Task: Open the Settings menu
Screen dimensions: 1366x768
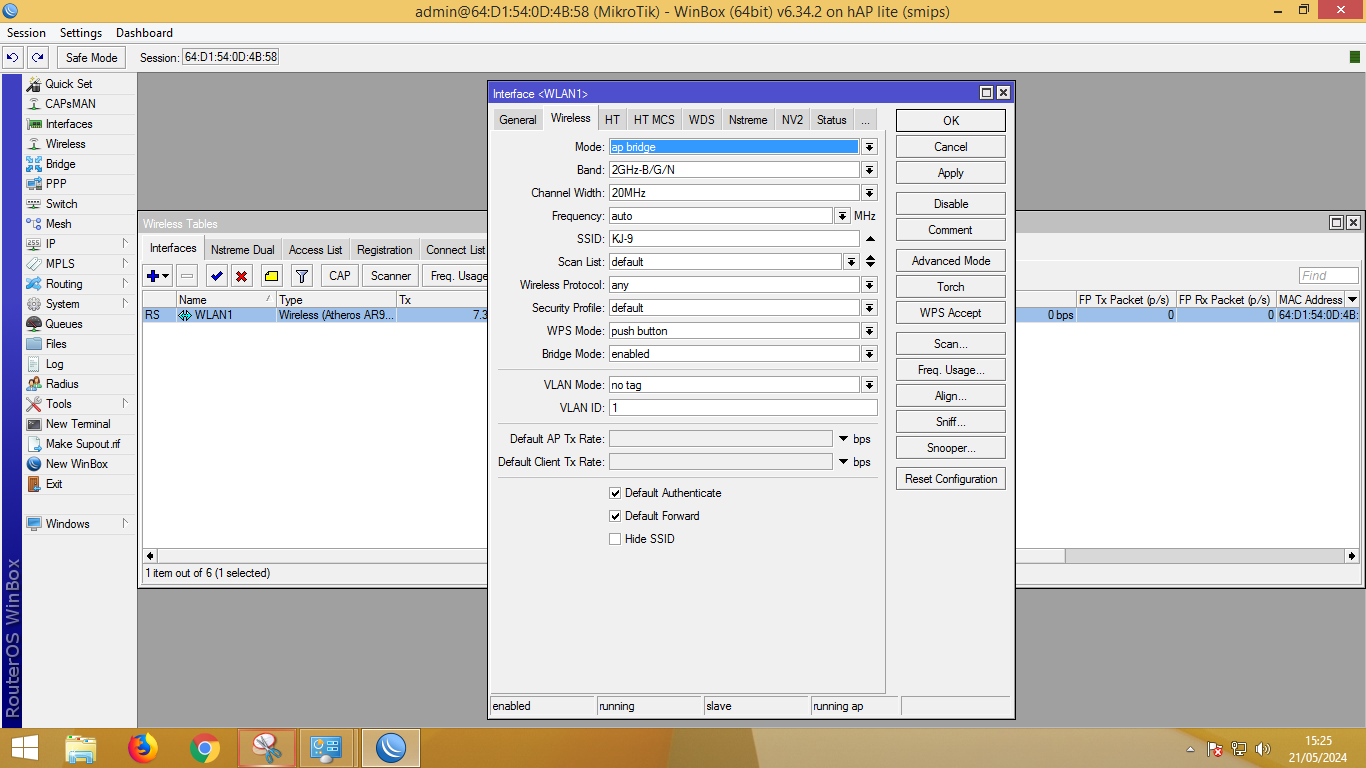Action: 81,33
